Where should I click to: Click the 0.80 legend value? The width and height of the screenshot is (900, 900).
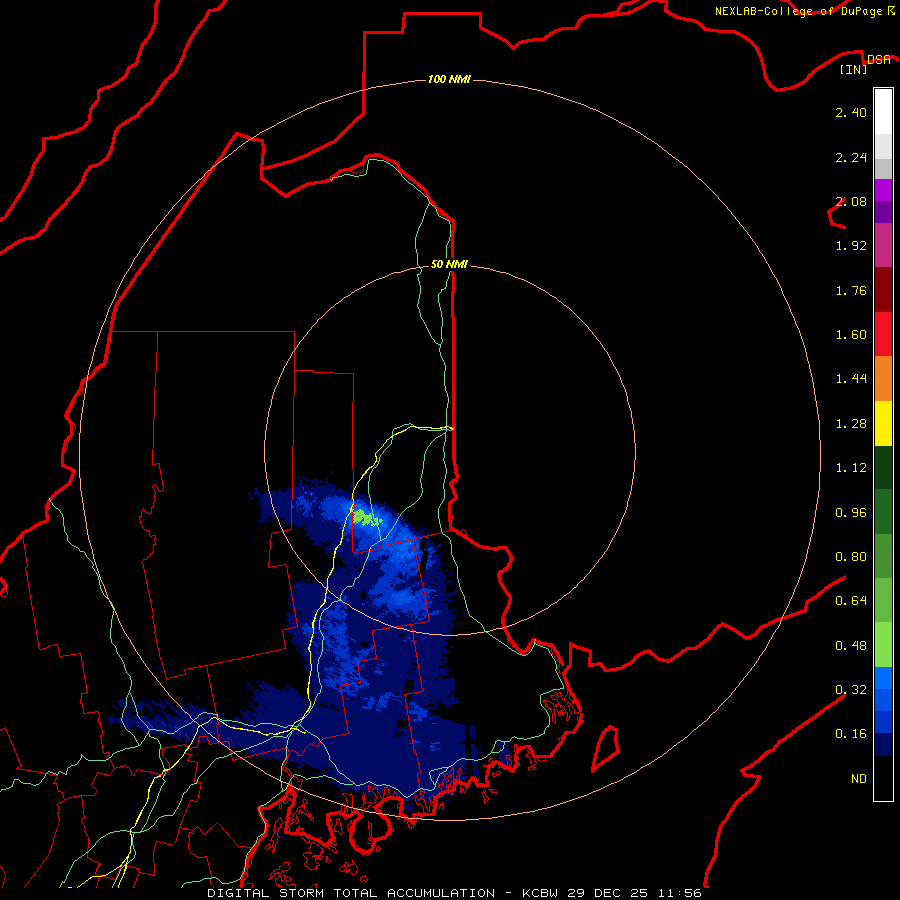tap(851, 557)
